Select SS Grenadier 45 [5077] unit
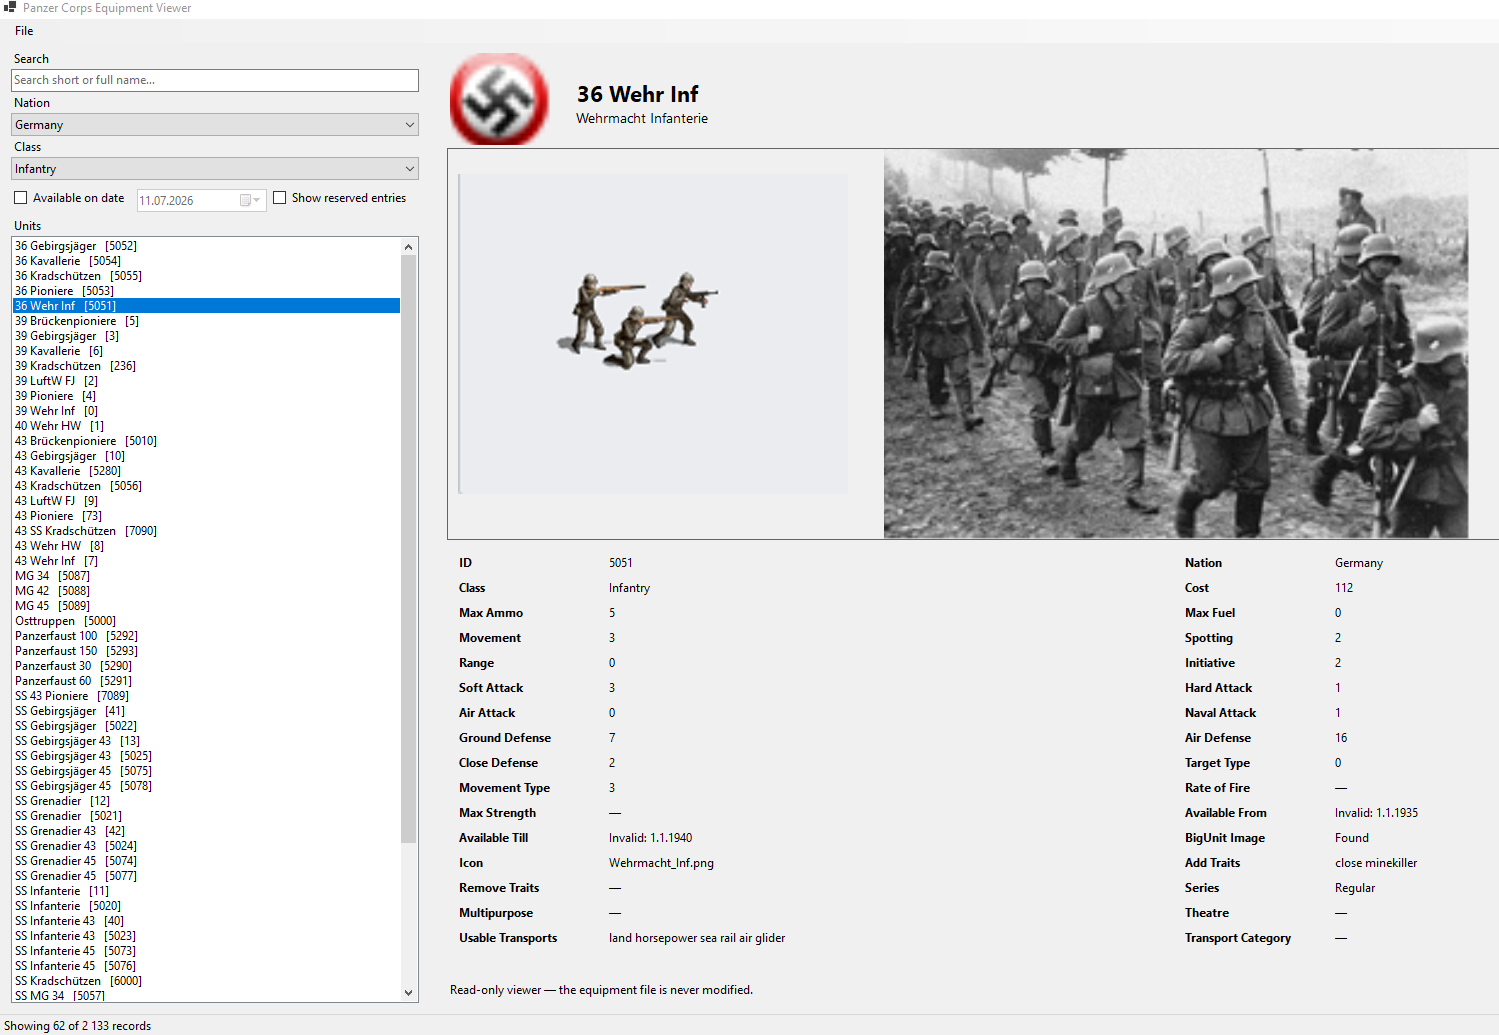Screen dimensions: 1499x1035 coord(206,876)
